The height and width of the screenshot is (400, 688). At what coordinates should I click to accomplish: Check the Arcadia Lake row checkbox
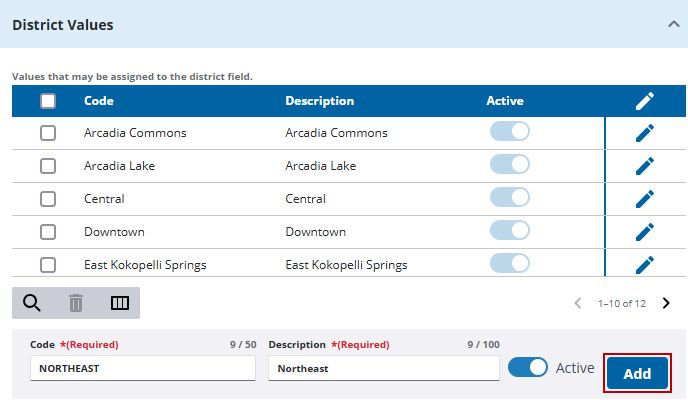point(48,166)
